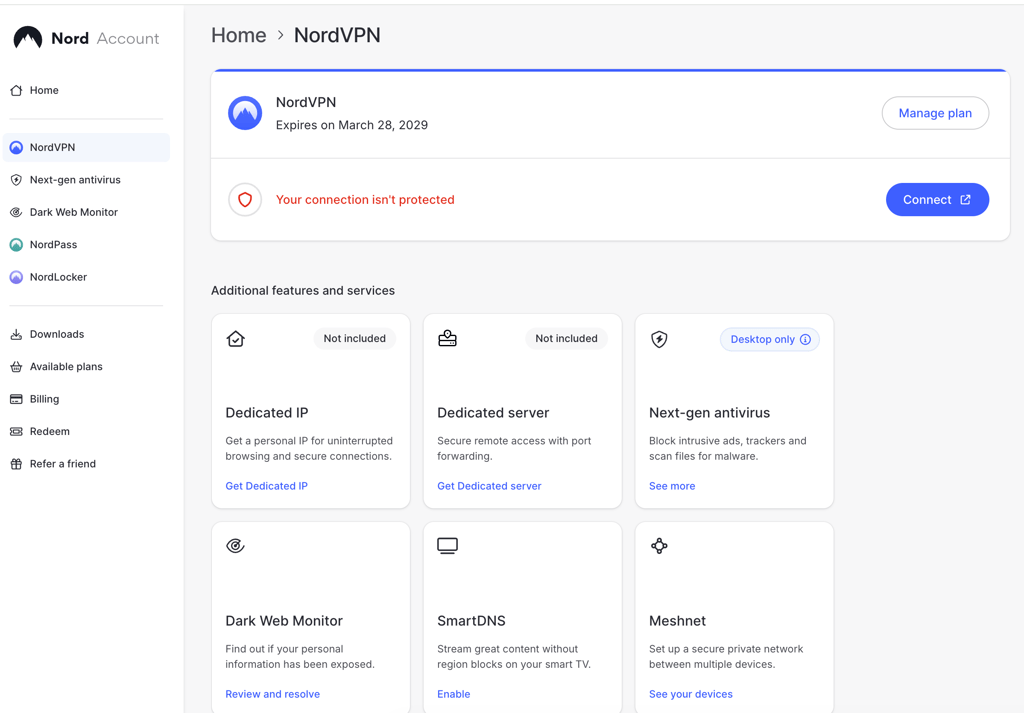Viewport: 1024px width, 713px height.
Task: Click the NordPass sidebar icon
Action: point(16,245)
